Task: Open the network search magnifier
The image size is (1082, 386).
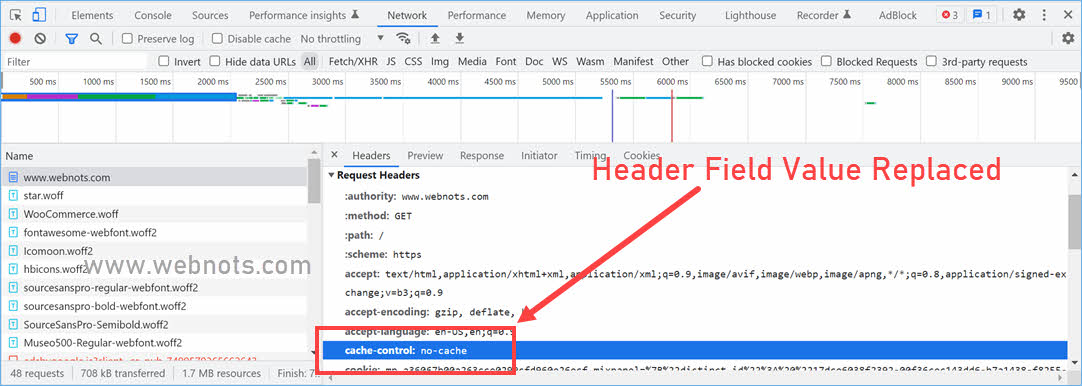Action: pos(96,39)
